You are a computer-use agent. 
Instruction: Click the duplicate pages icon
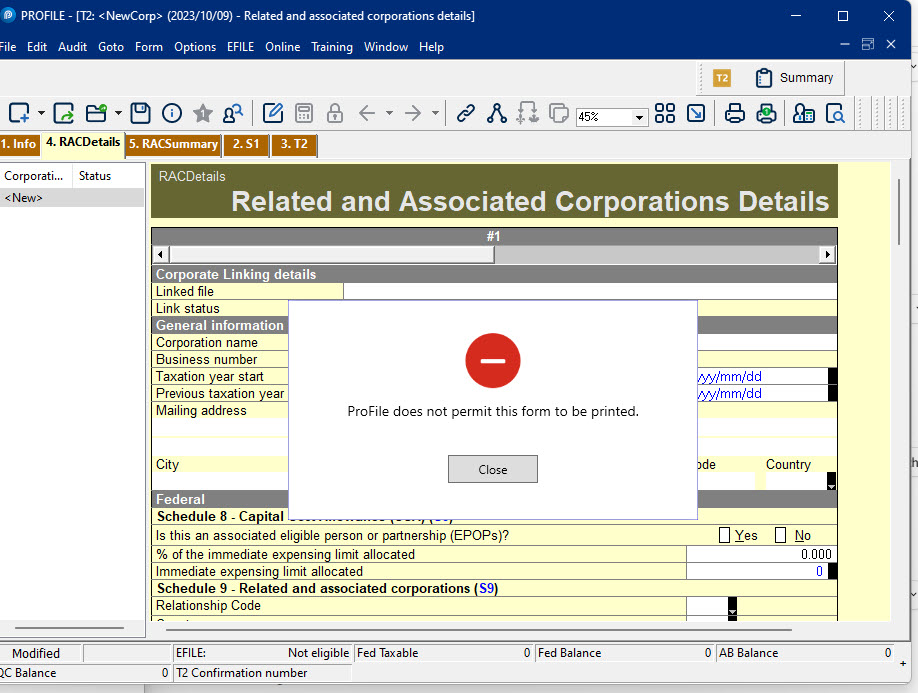559,113
